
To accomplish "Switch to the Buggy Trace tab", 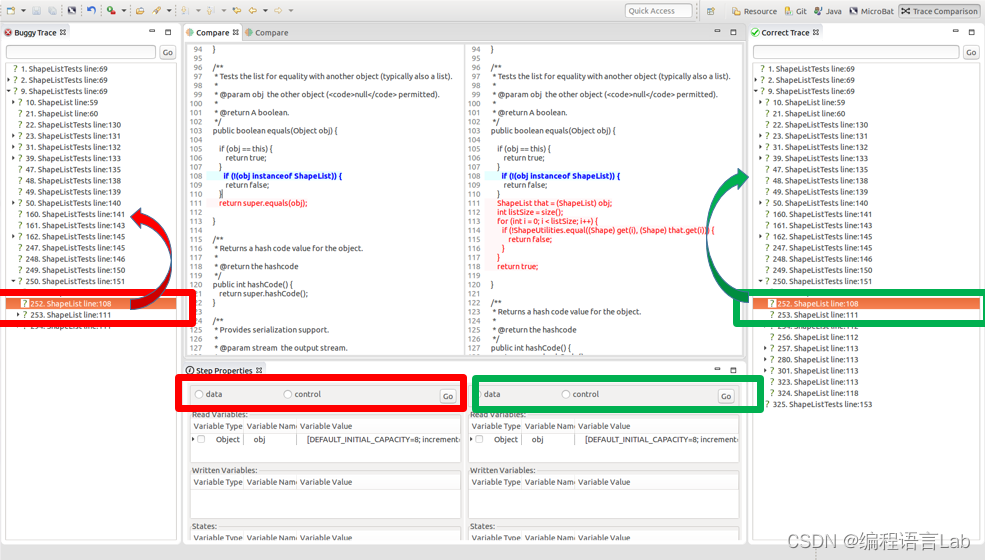I will click(35, 32).
